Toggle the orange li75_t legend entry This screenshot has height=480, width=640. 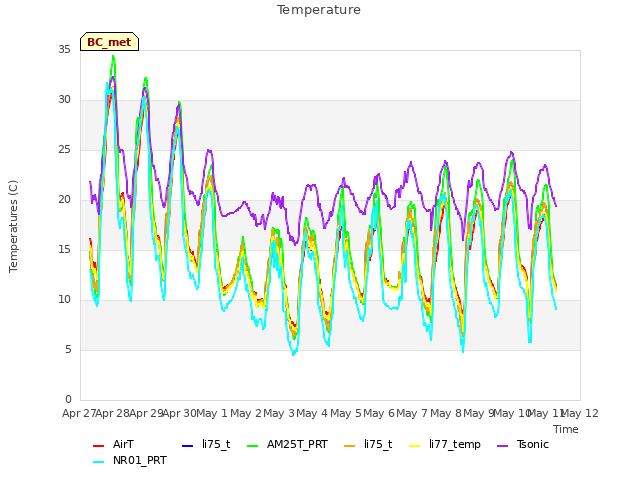(368, 444)
